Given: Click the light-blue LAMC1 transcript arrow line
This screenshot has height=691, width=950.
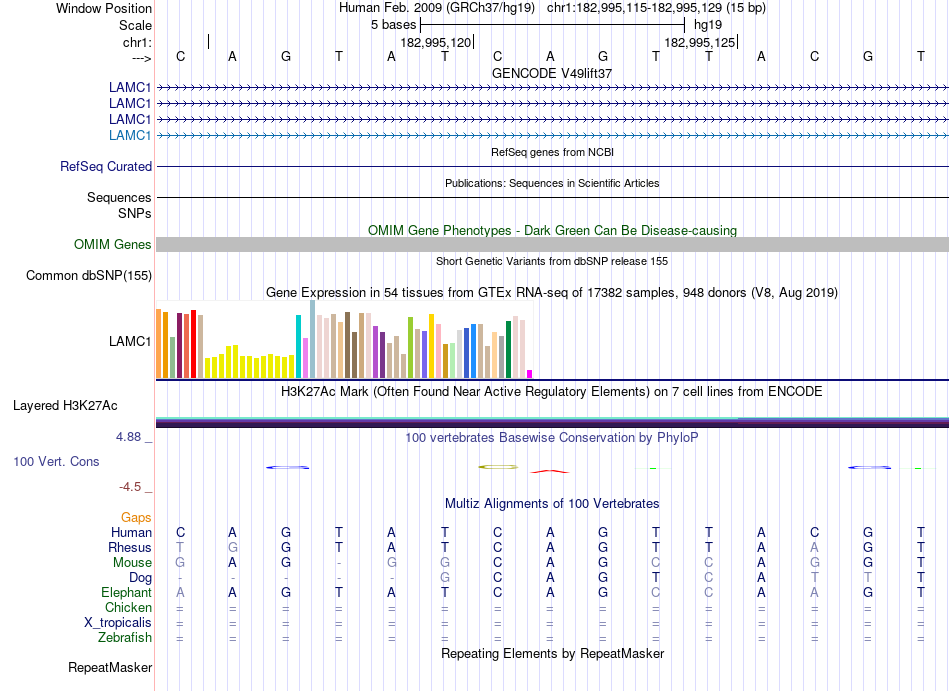Looking at the screenshot, I should (x=552, y=136).
